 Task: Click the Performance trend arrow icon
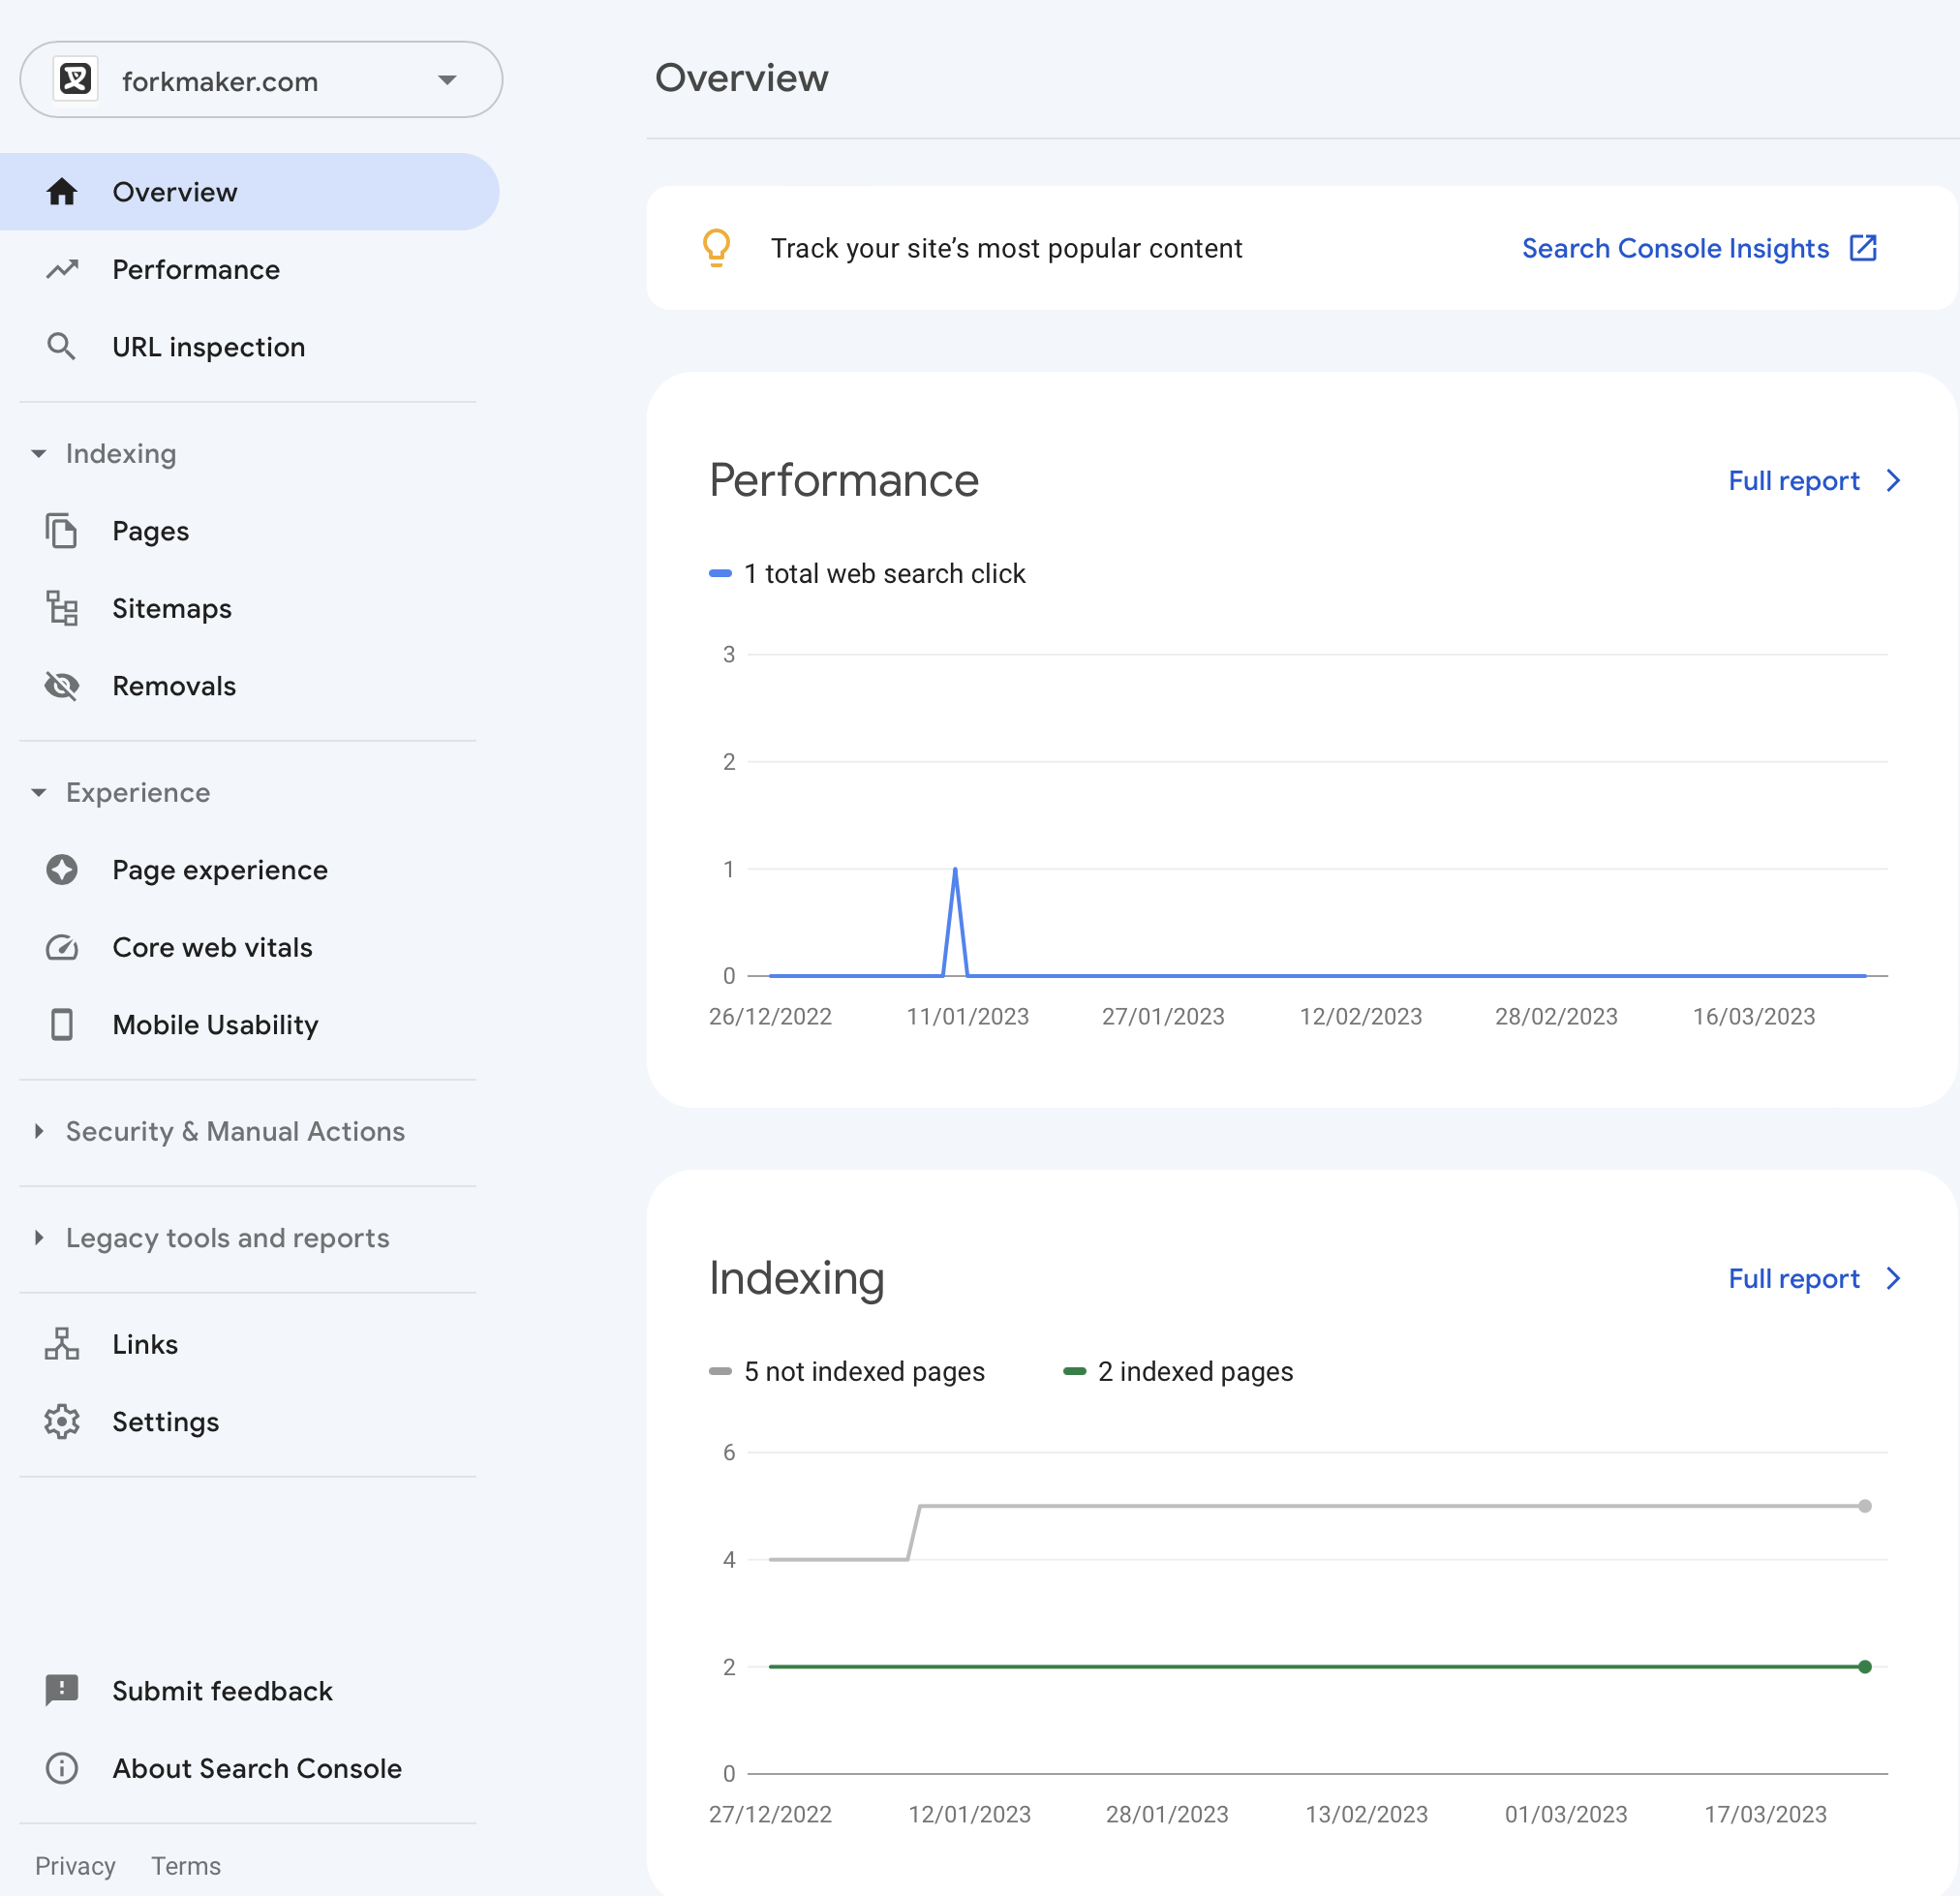click(62, 270)
